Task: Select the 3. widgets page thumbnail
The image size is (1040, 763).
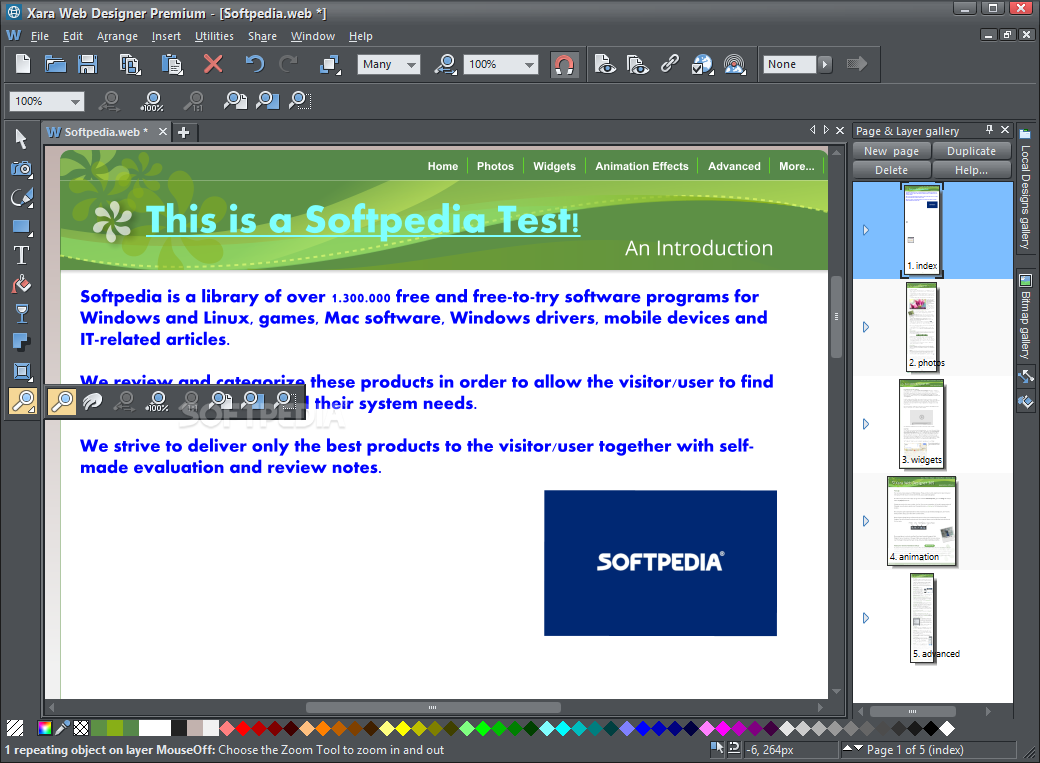Action: point(921,424)
